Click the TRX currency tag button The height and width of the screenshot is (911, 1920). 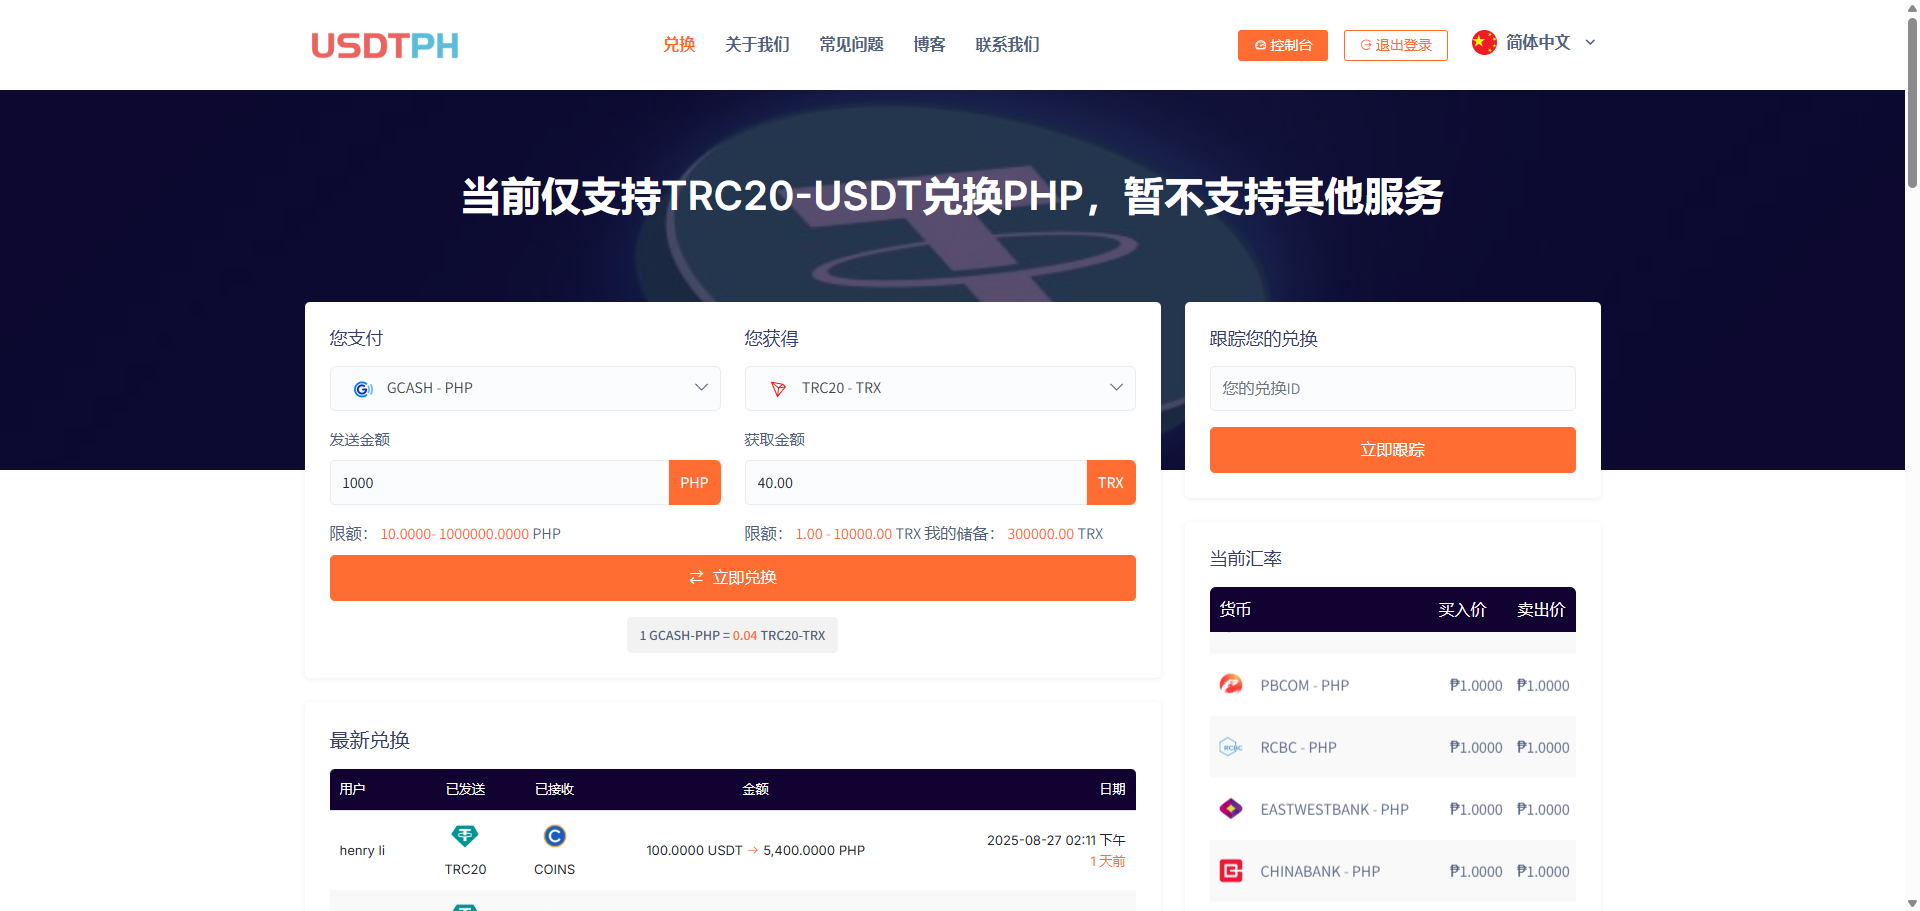pos(1111,483)
